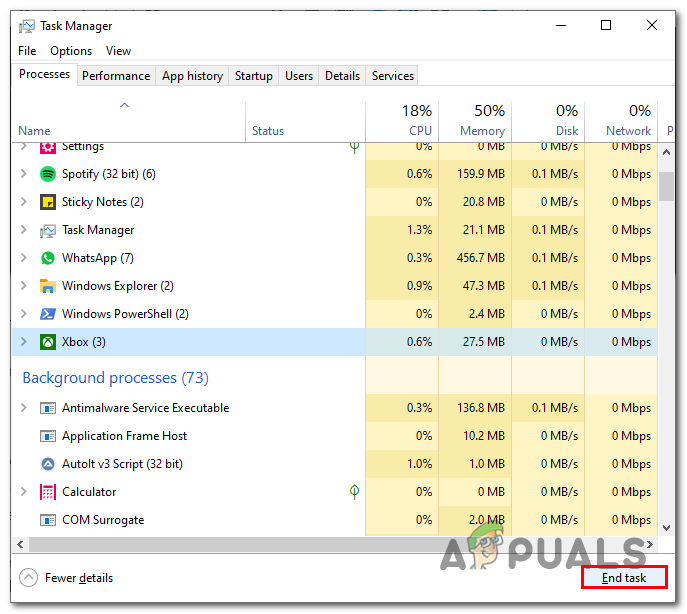This screenshot has width=687, height=614.
Task: Switch to the Details tab
Action: pos(342,76)
